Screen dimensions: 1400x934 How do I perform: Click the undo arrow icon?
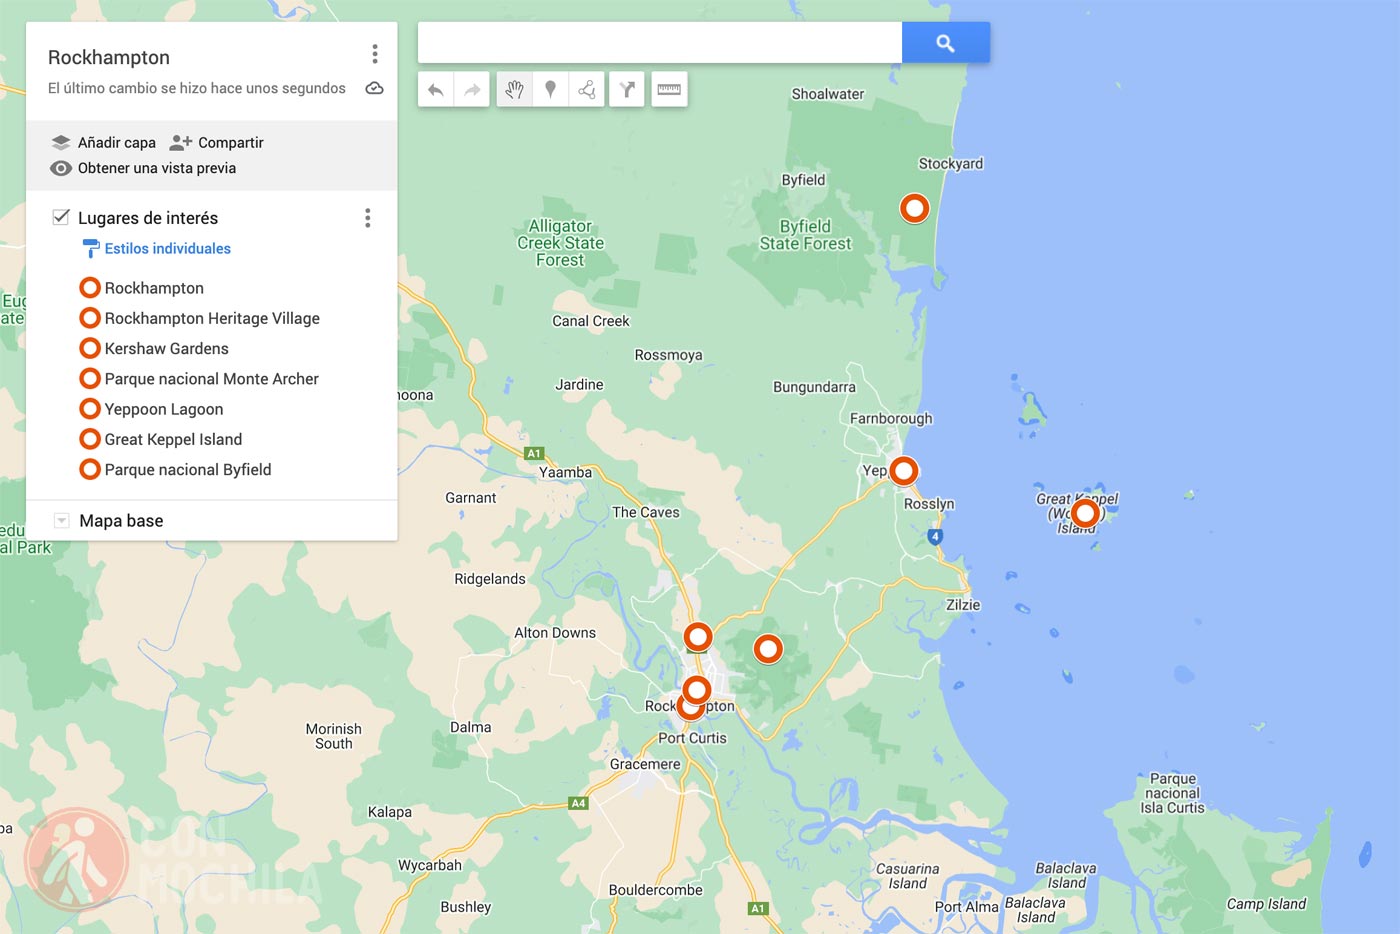click(x=436, y=89)
